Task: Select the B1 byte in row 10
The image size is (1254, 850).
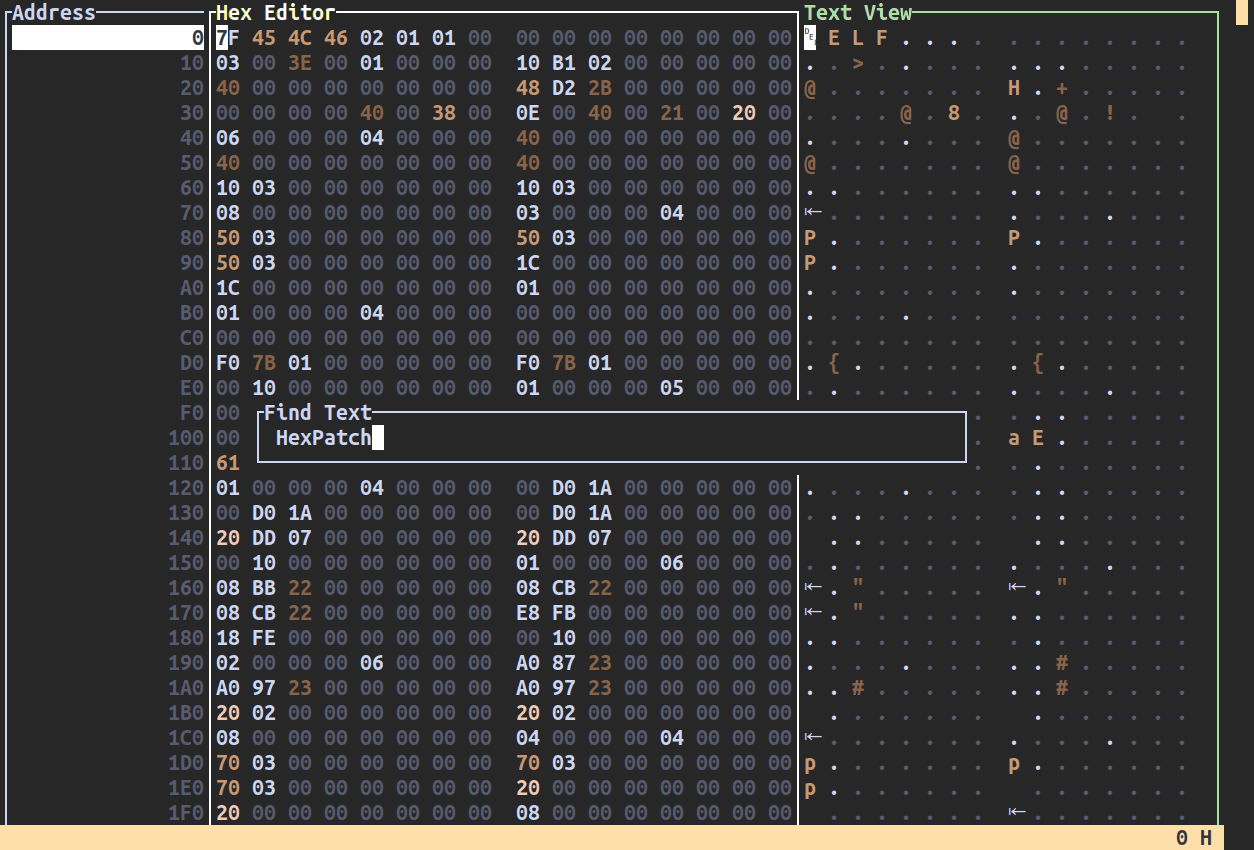Action: pyautogui.click(x=564, y=63)
